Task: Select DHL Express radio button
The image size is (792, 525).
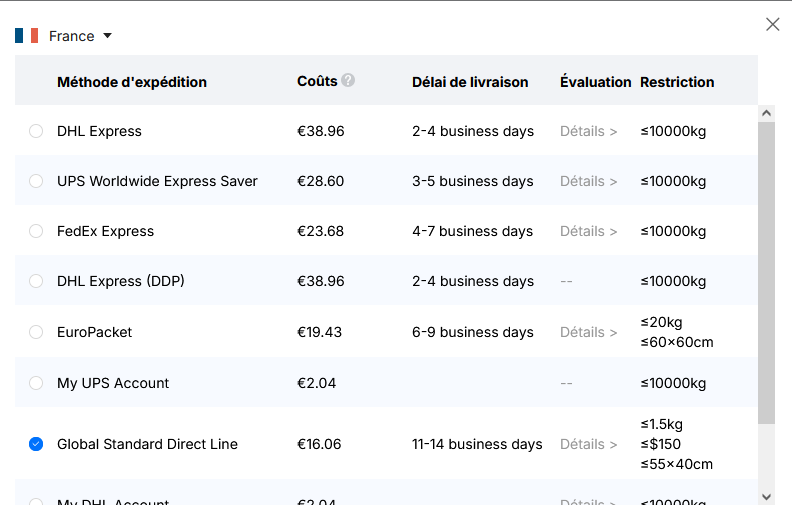Action: point(36,131)
